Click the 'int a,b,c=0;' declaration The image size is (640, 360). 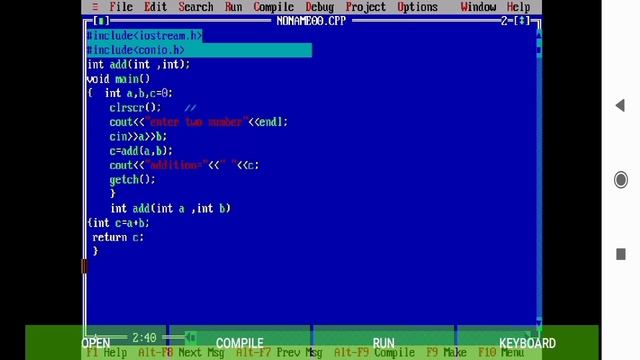tap(139, 93)
